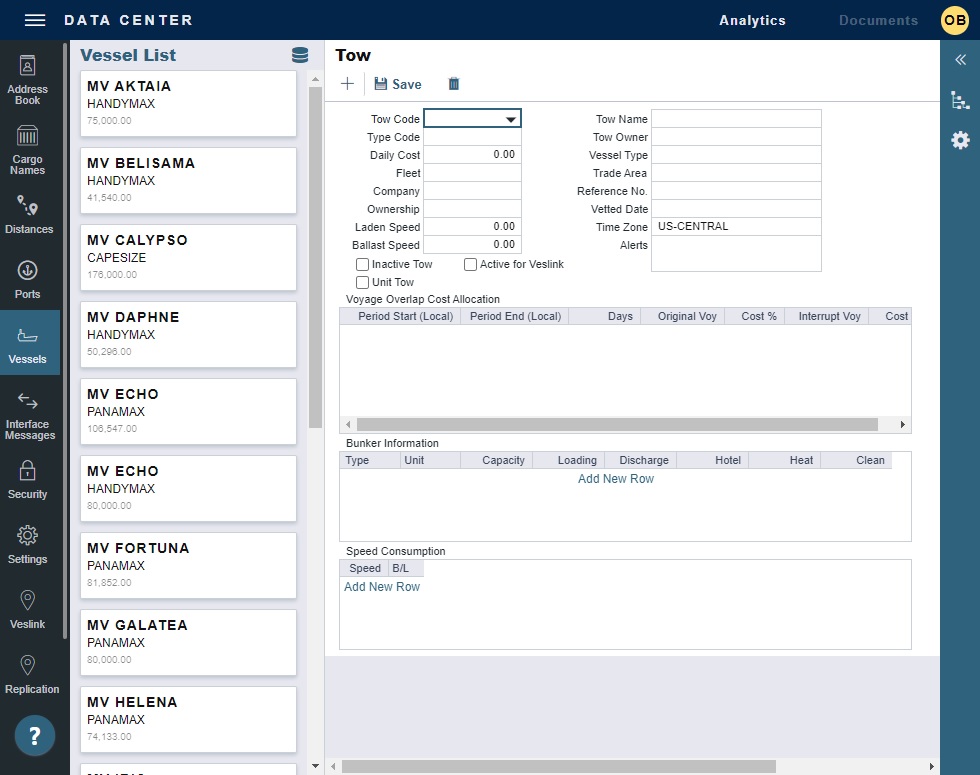Collapse the right panel with double chevron

(960, 60)
